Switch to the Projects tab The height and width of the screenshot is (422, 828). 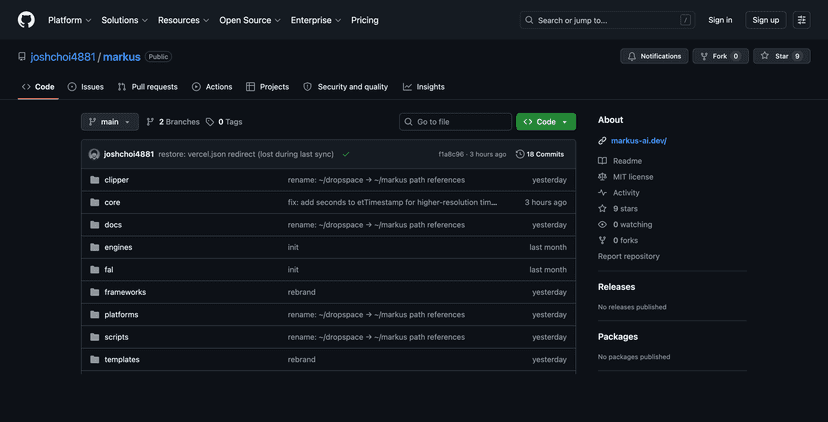point(268,87)
